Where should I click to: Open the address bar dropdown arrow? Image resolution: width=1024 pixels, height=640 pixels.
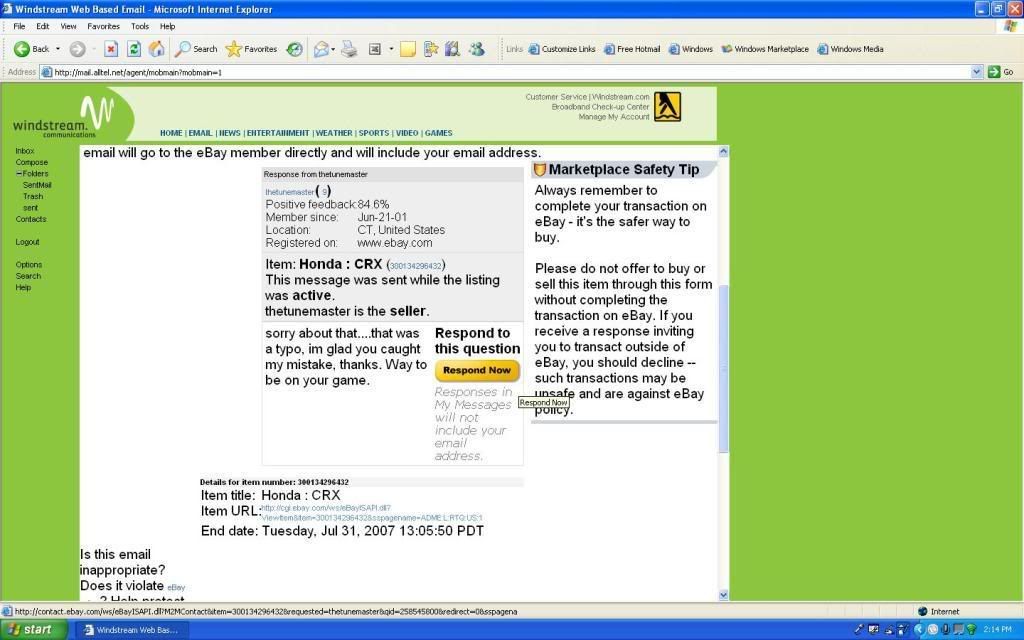click(977, 72)
